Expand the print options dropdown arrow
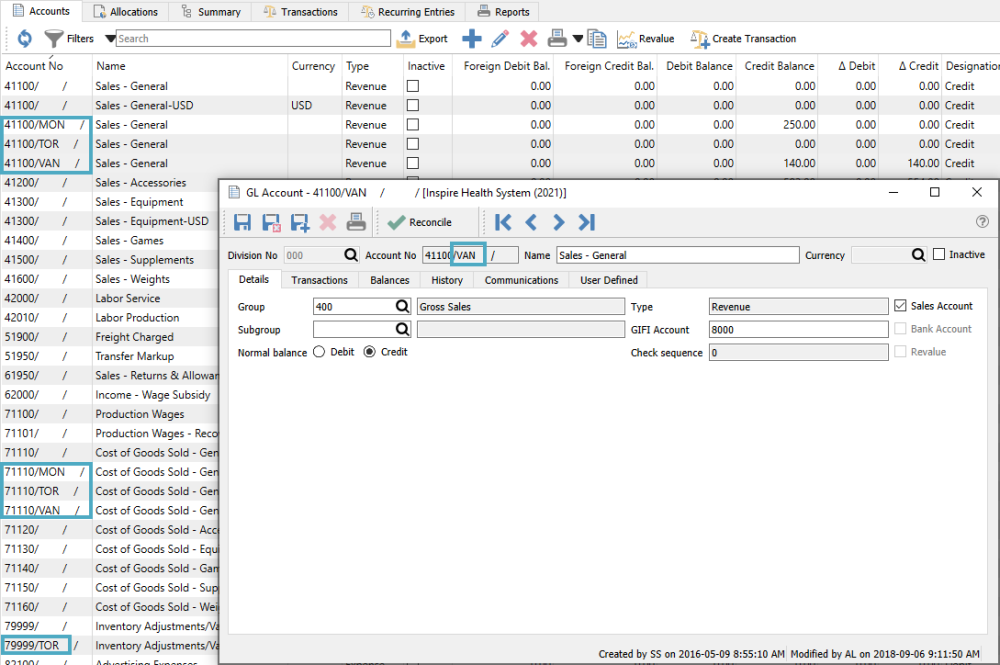The width and height of the screenshot is (1000, 665). click(577, 39)
